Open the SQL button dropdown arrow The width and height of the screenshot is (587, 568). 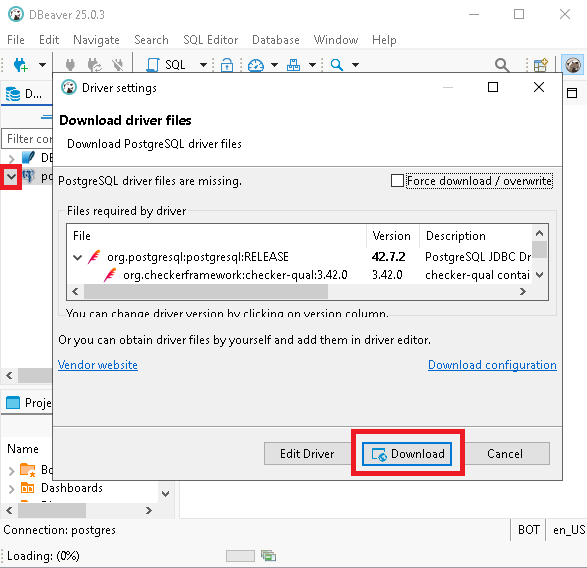pyautogui.click(x=203, y=65)
